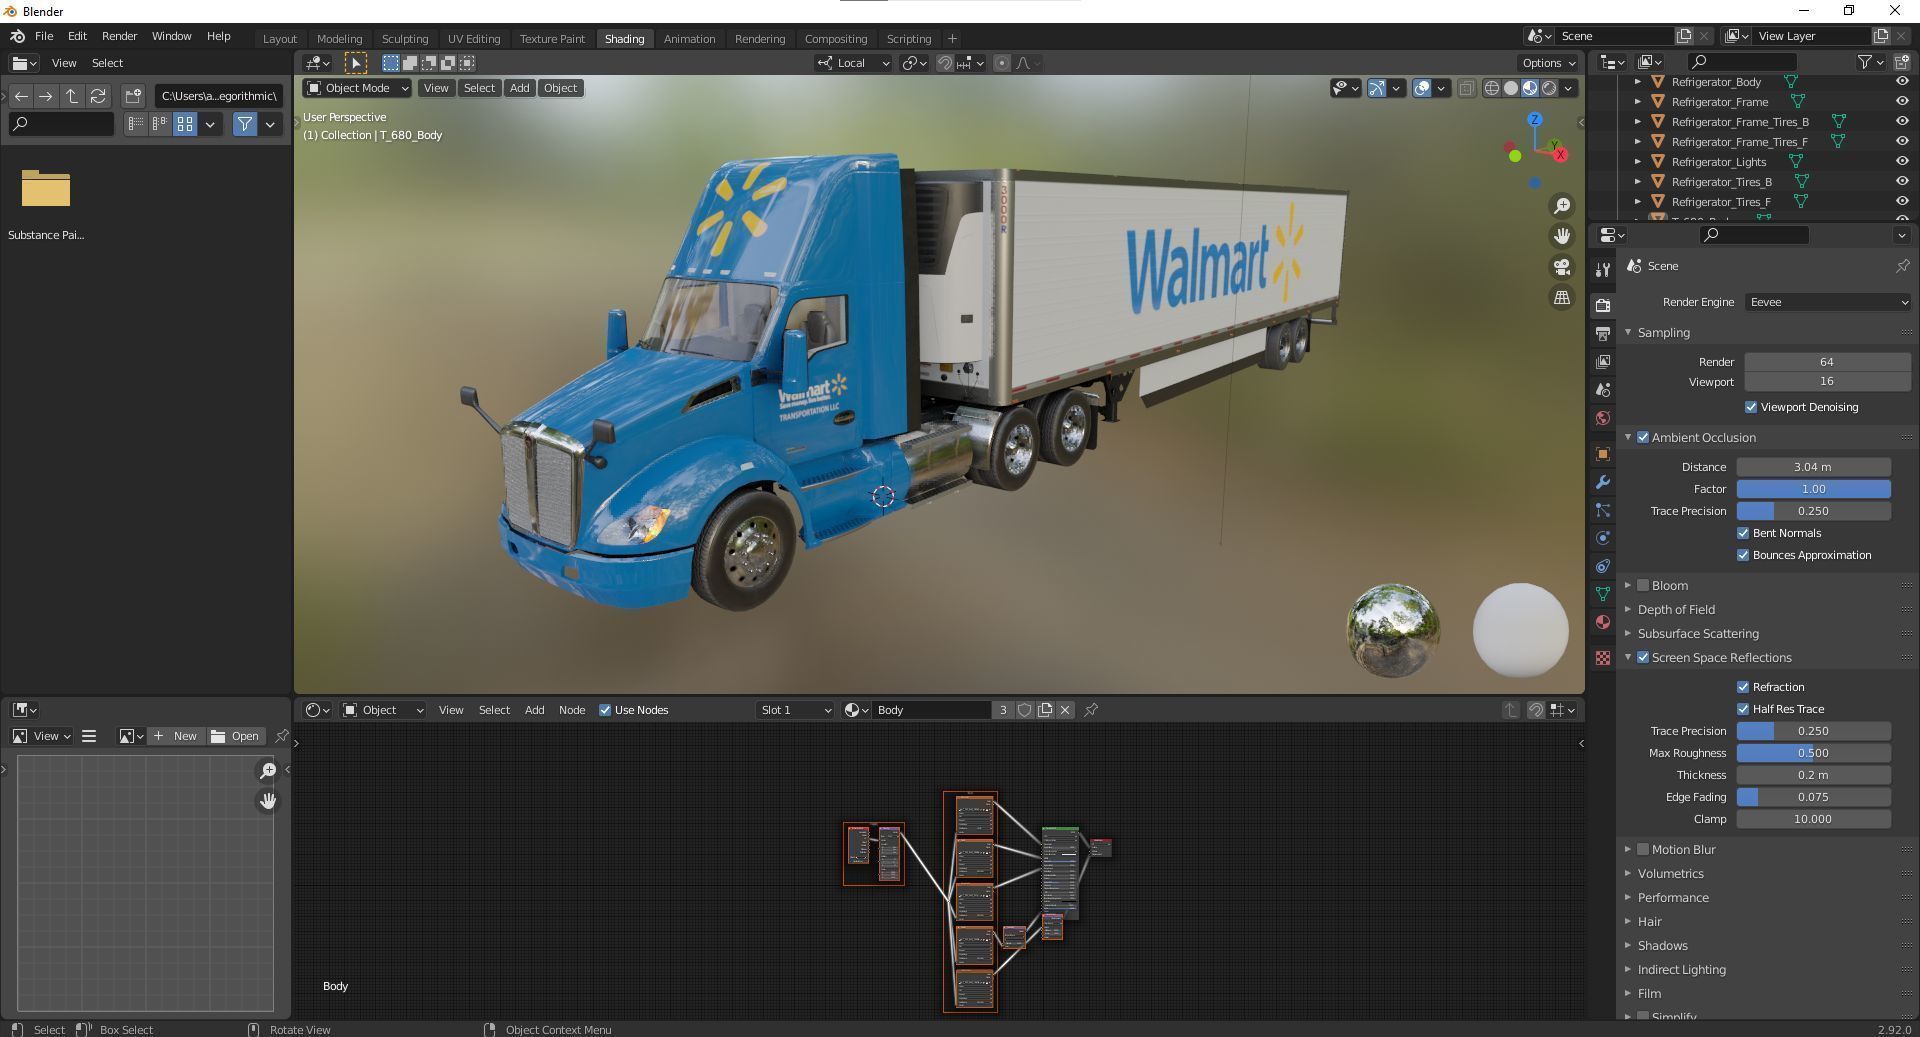Select rendered viewport shading mode
The image size is (1920, 1037).
(1549, 88)
